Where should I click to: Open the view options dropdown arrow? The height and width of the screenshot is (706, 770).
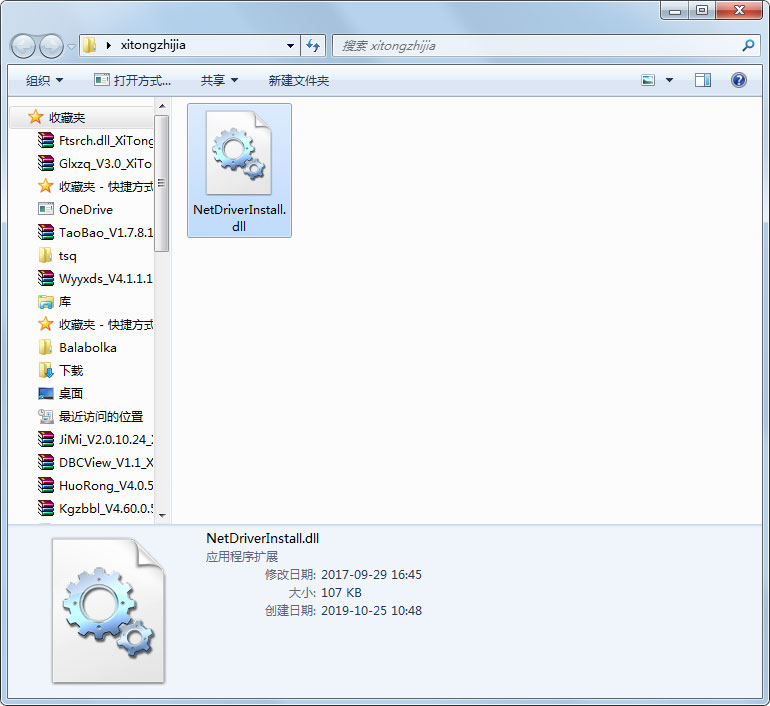[x=669, y=80]
